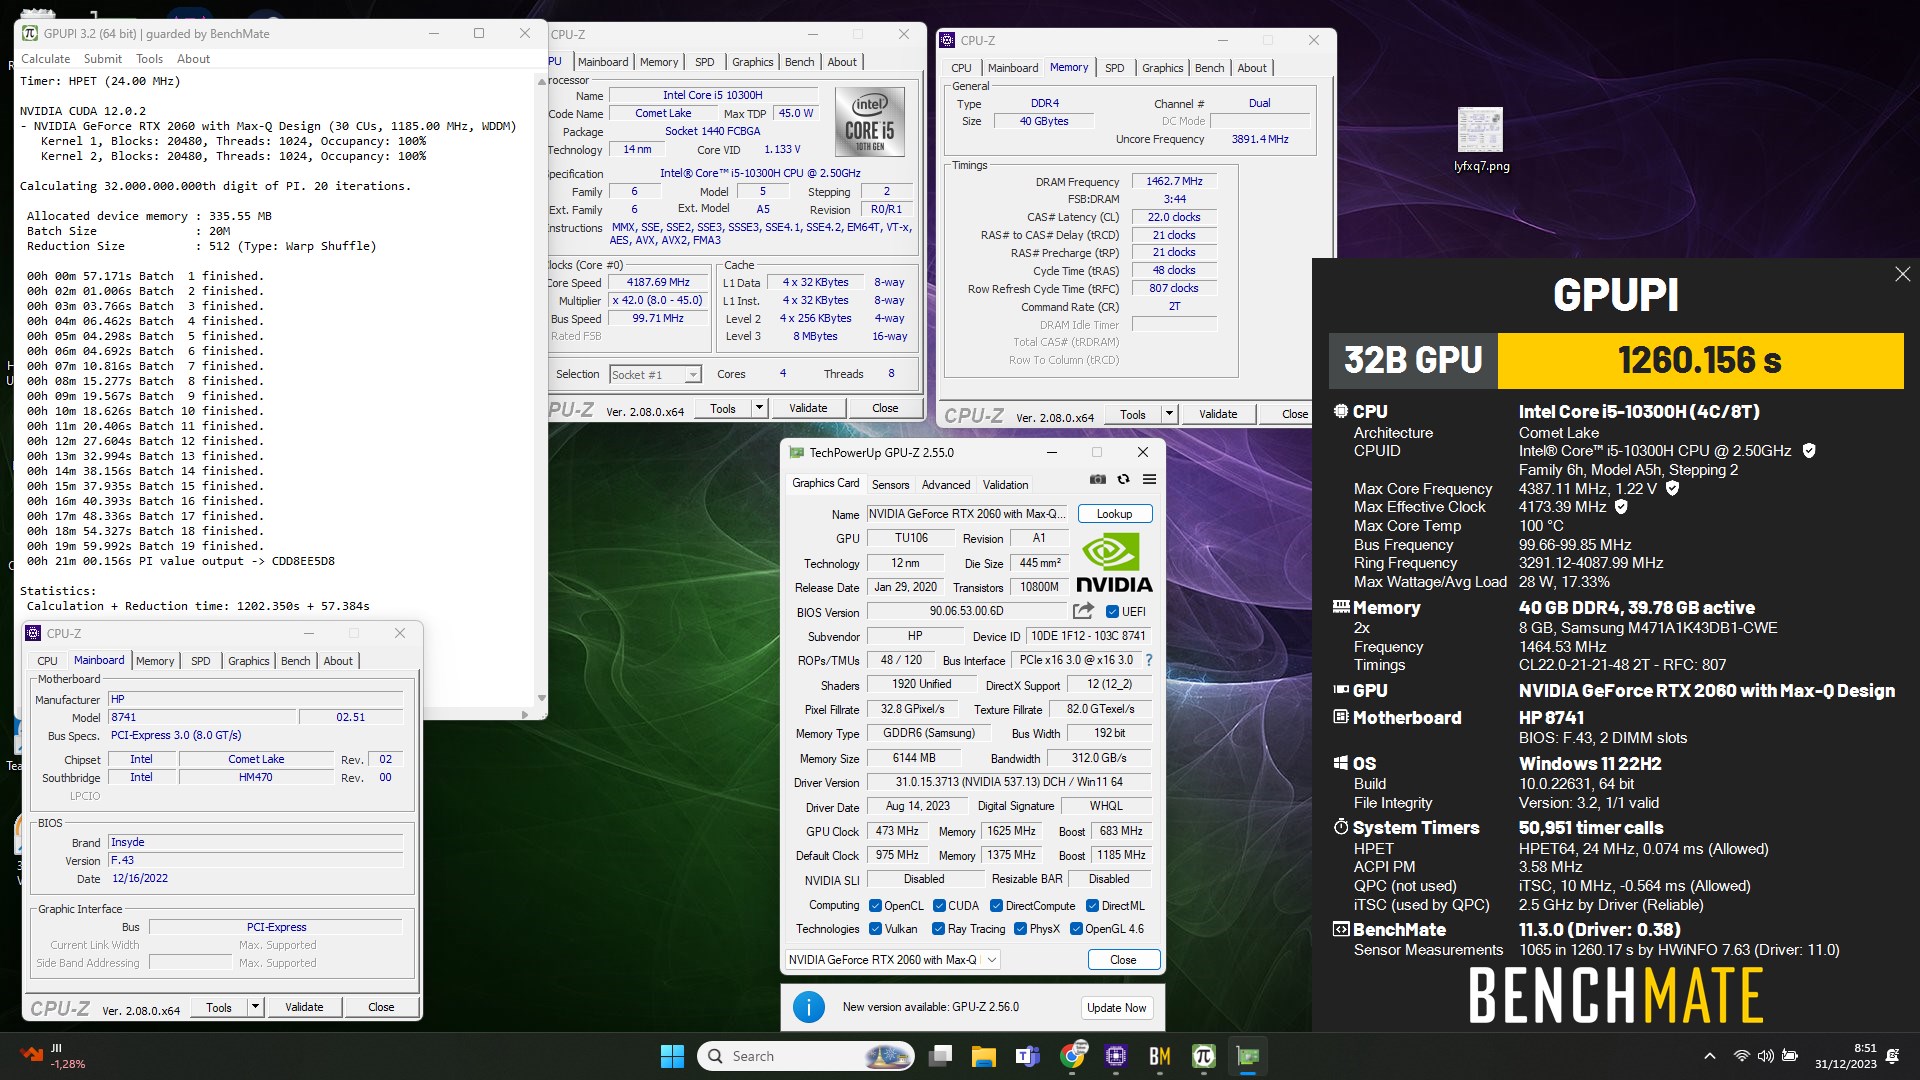1920x1080 pixels.
Task: Toggle the OpenCL checkbox
Action: [875, 906]
